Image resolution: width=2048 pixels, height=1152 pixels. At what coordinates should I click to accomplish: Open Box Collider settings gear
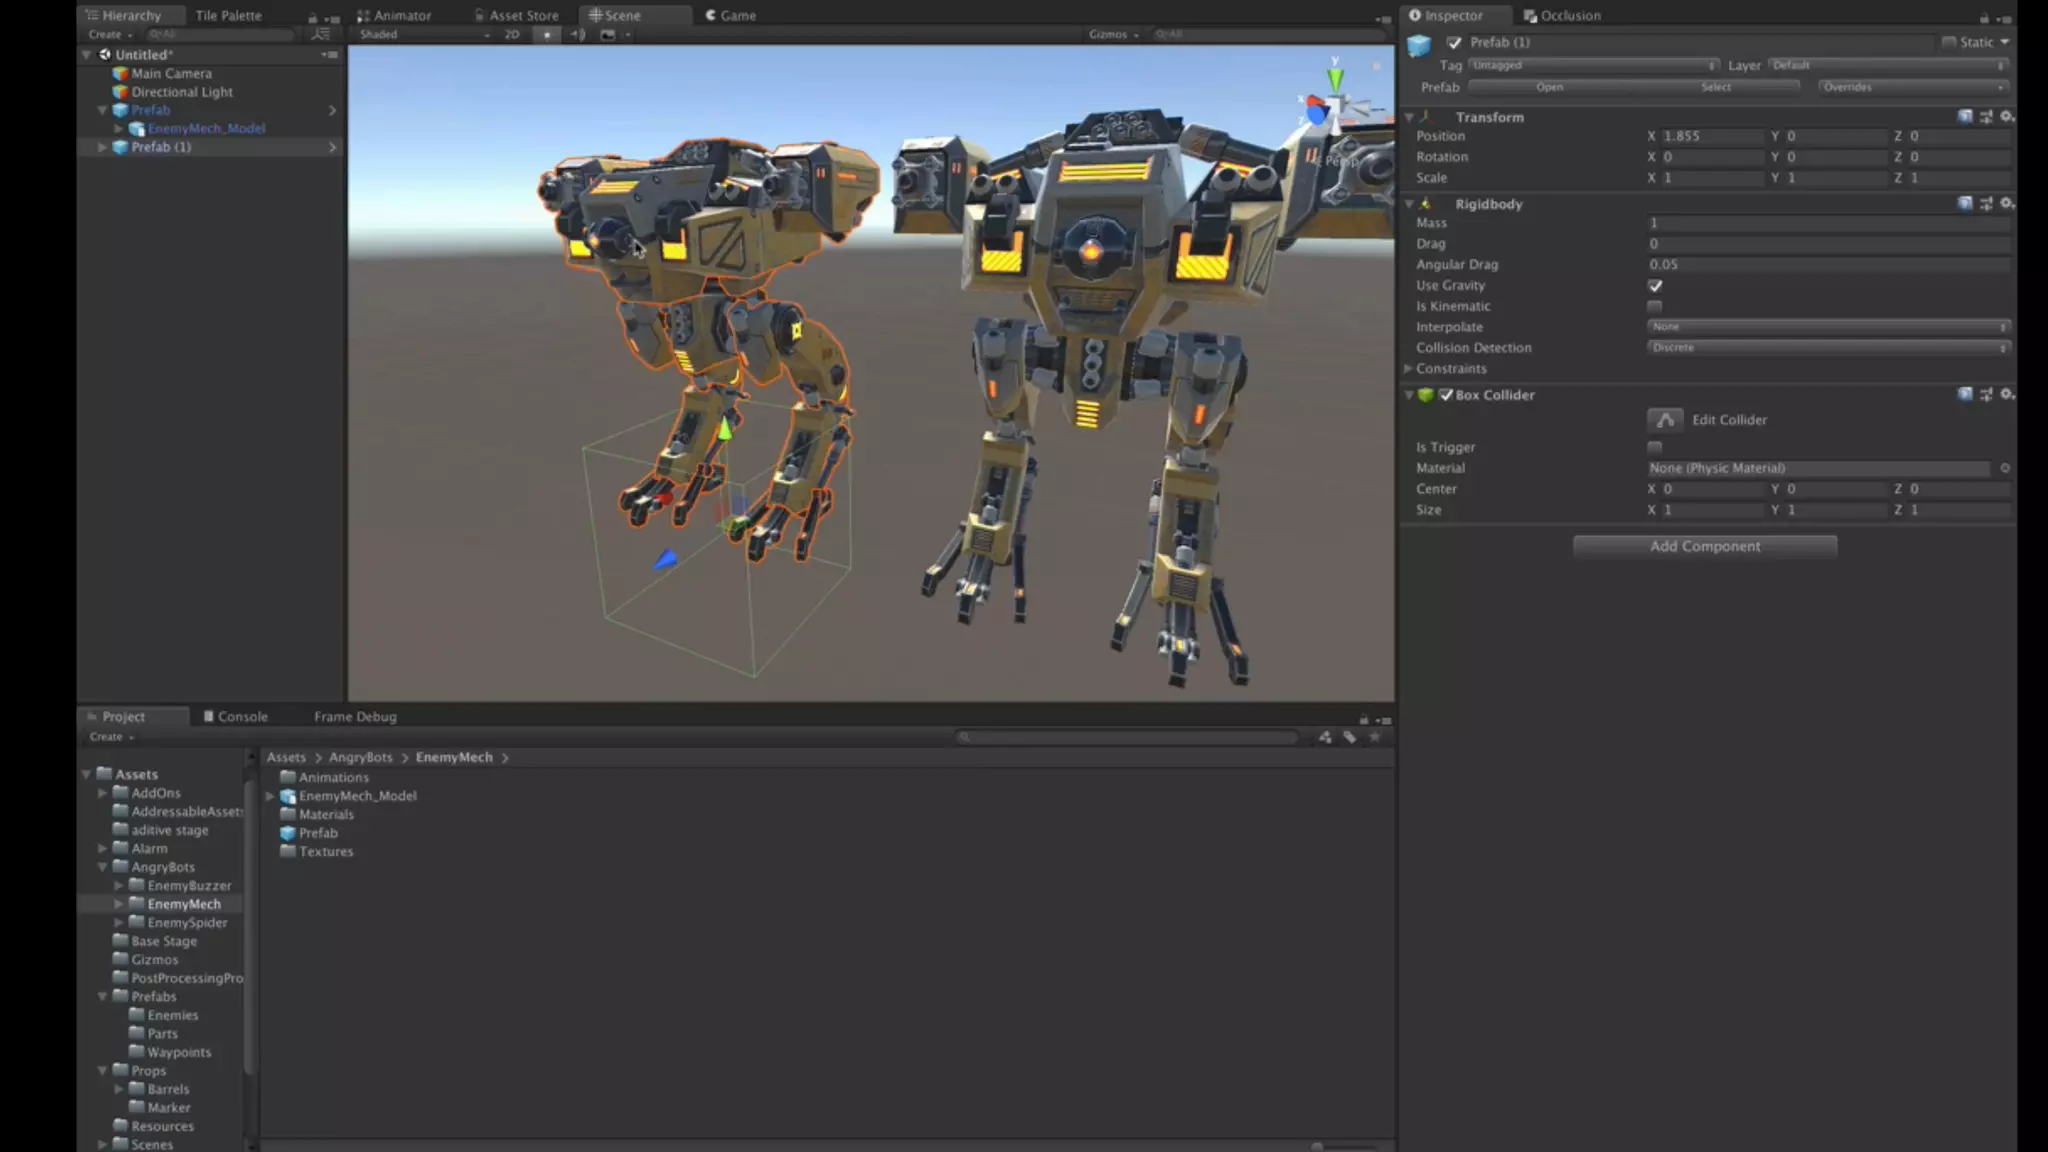[2006, 394]
